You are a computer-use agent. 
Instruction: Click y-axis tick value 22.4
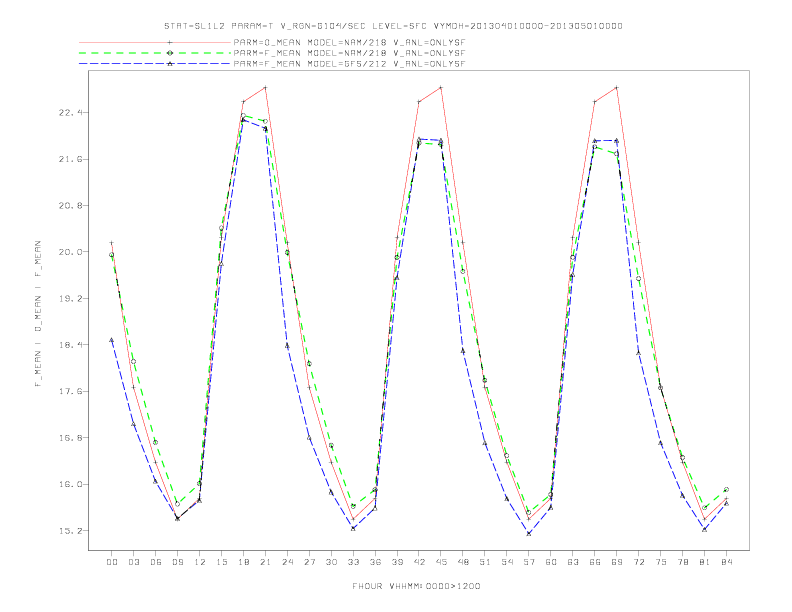coord(70,113)
